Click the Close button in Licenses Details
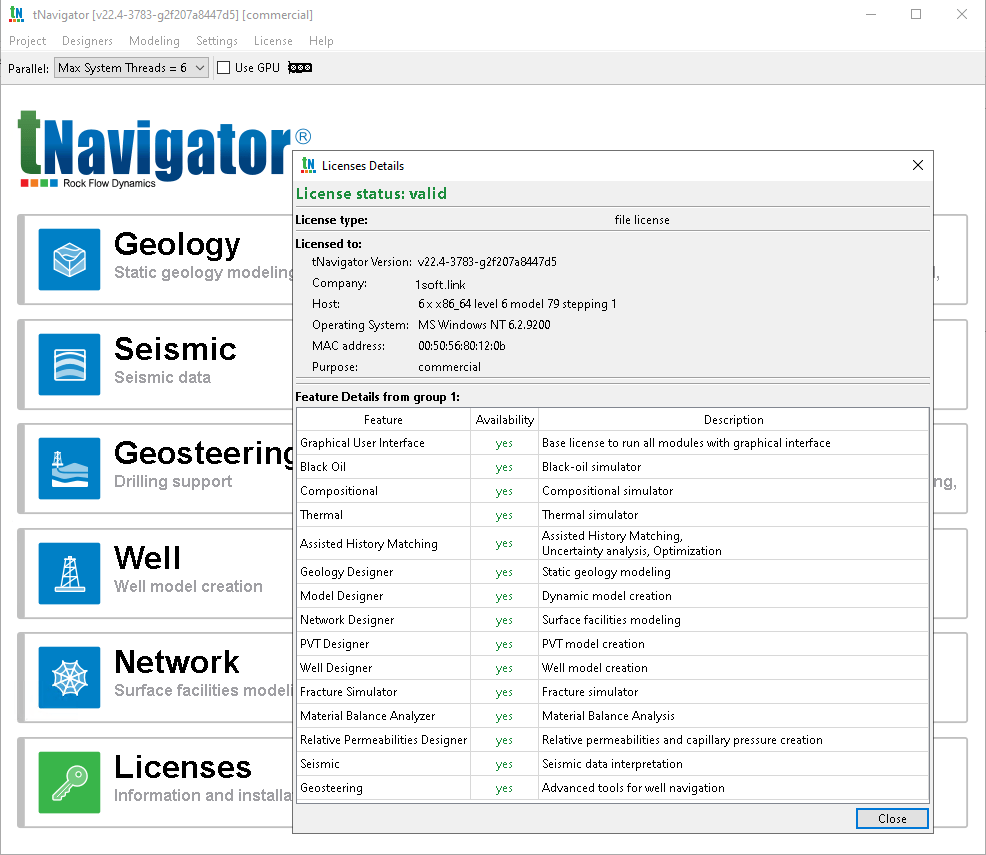This screenshot has height=855, width=986. tap(892, 819)
